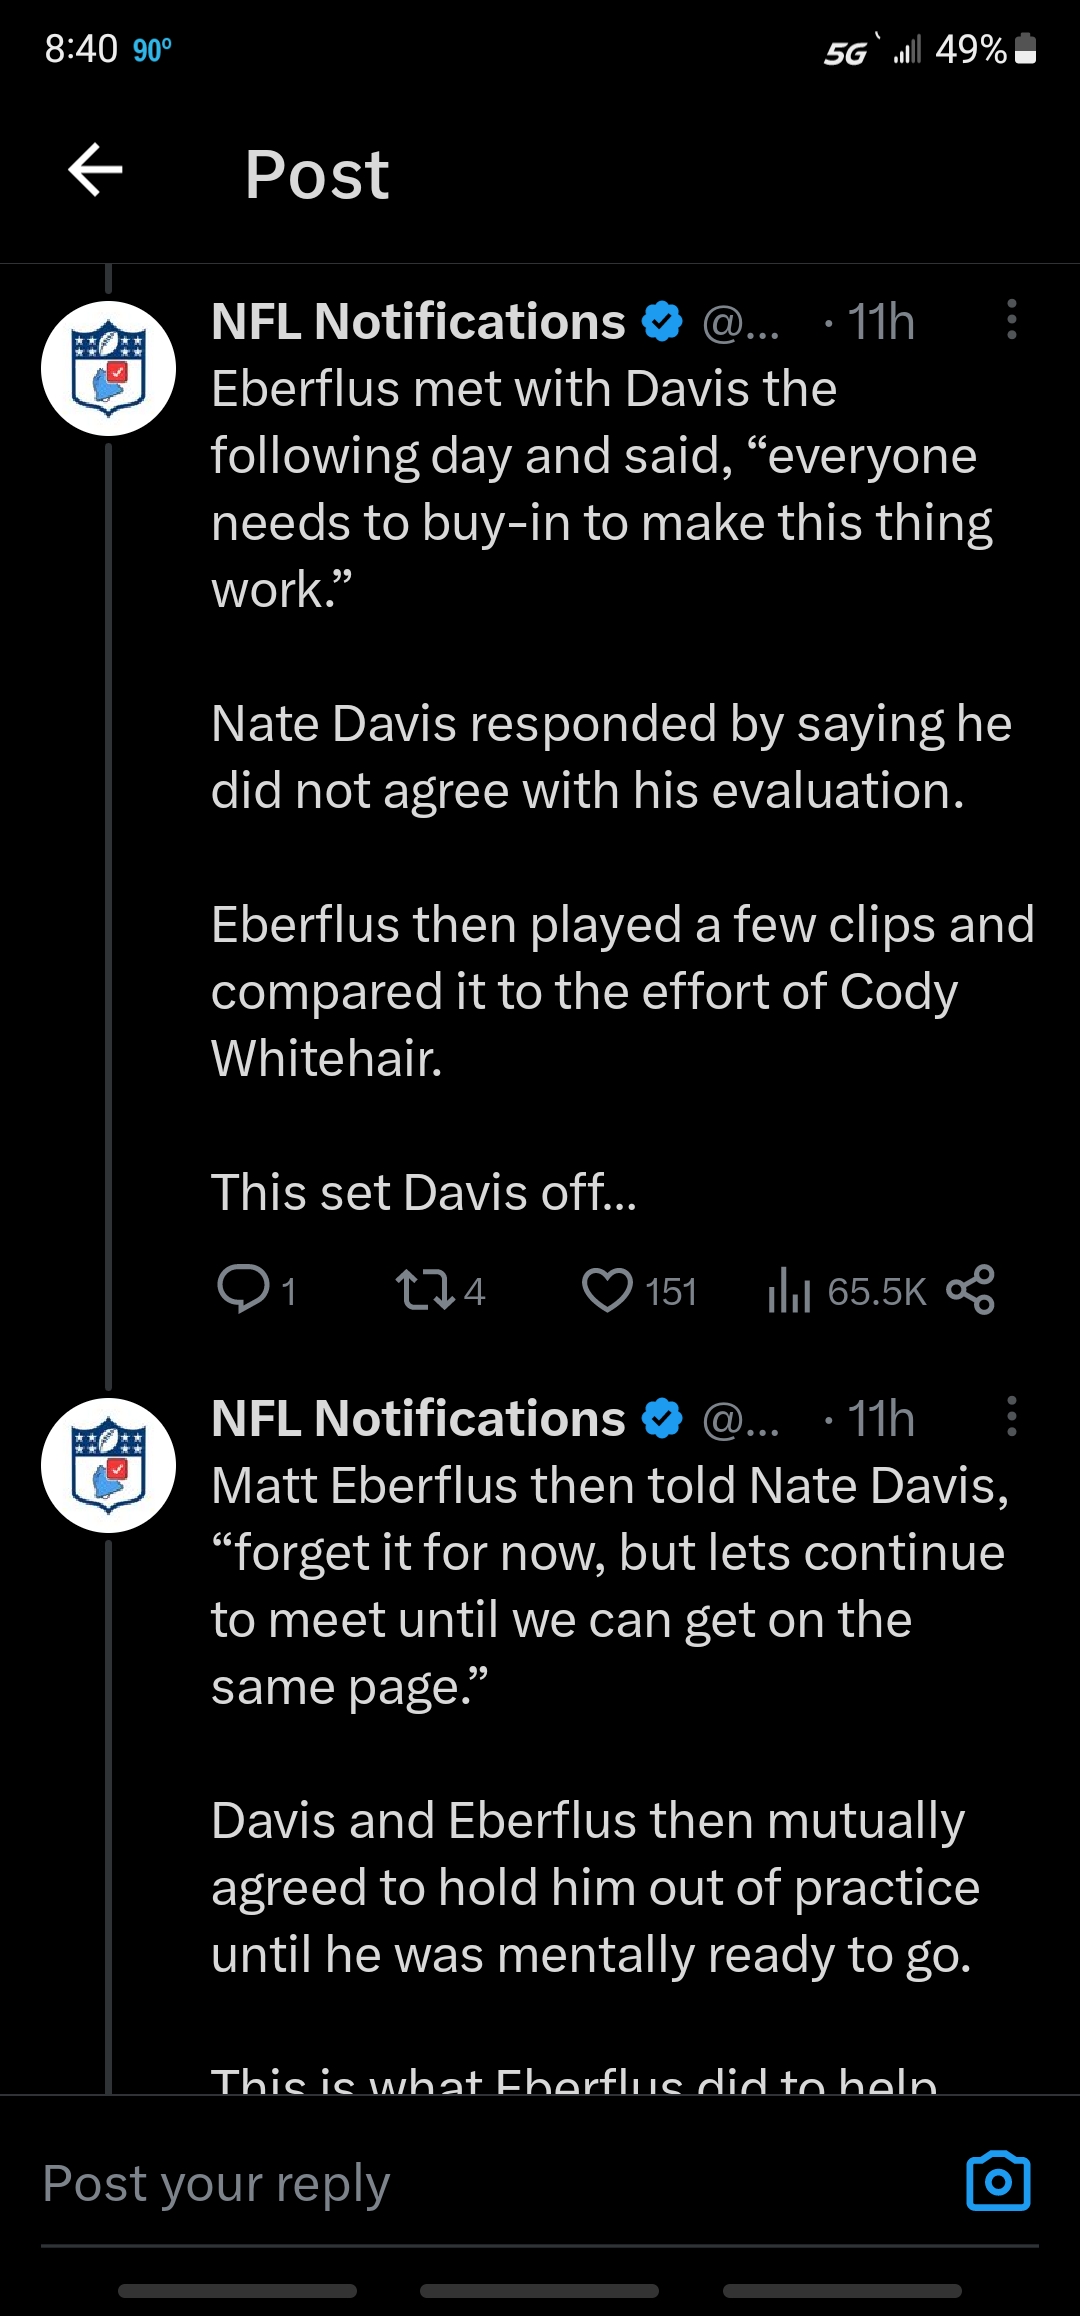View analytics icon showing 65.5K views

click(x=789, y=1290)
